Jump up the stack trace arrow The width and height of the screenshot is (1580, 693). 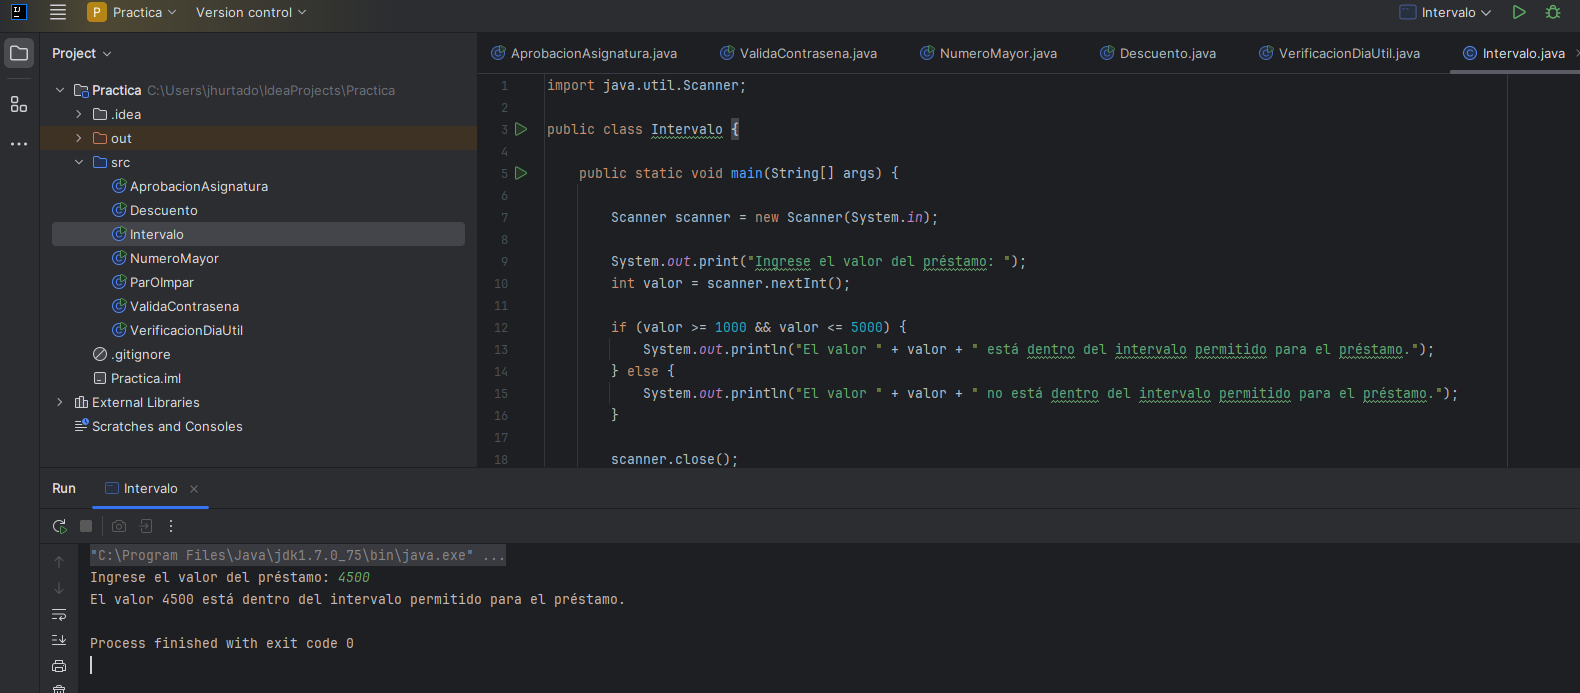coord(59,562)
